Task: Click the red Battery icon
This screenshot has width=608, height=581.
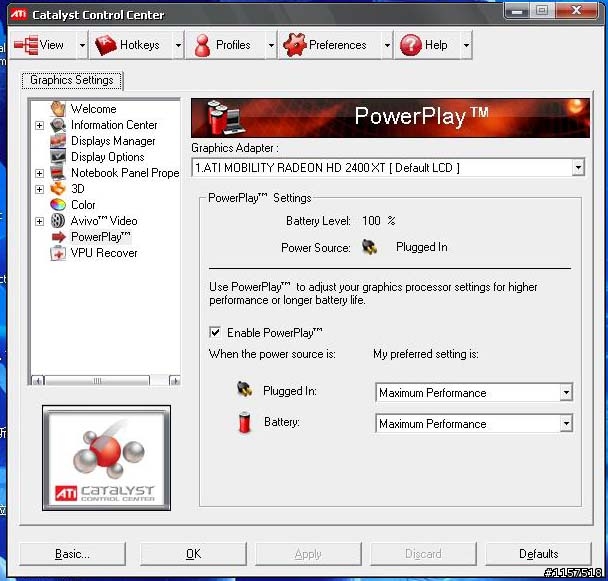Action: click(244, 422)
